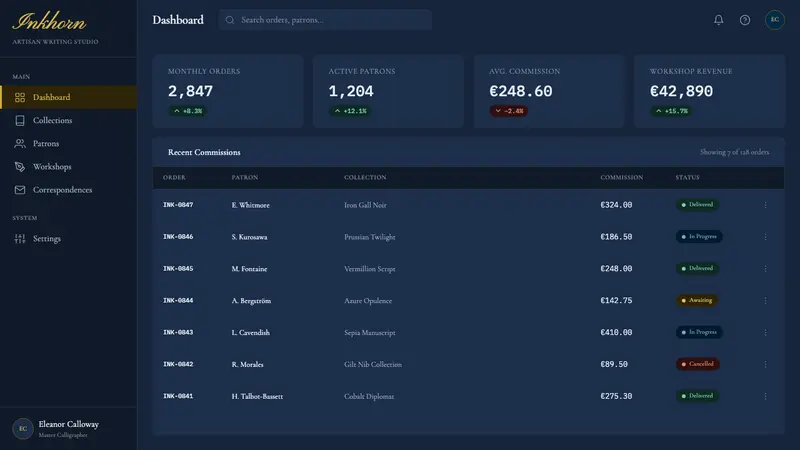Click collection Gilt Nib Collection
Image resolution: width=800 pixels, height=450 pixels.
coord(373,364)
